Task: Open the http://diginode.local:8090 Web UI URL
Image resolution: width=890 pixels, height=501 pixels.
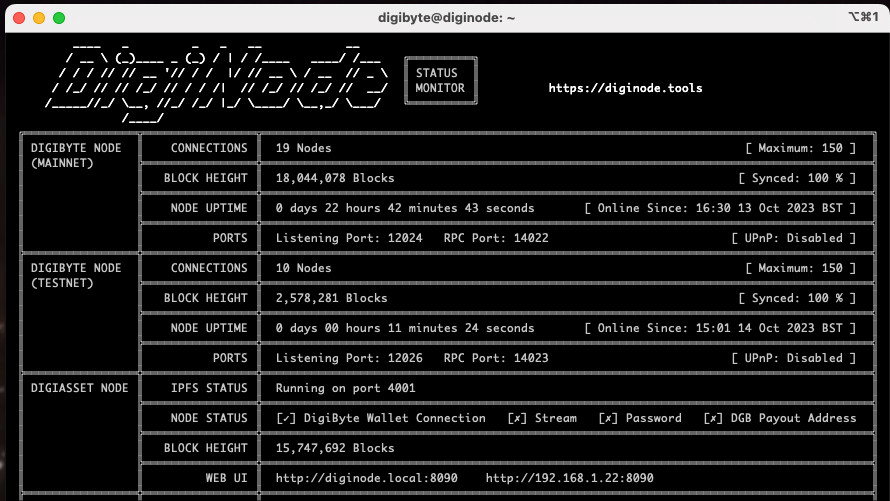Action: [366, 478]
